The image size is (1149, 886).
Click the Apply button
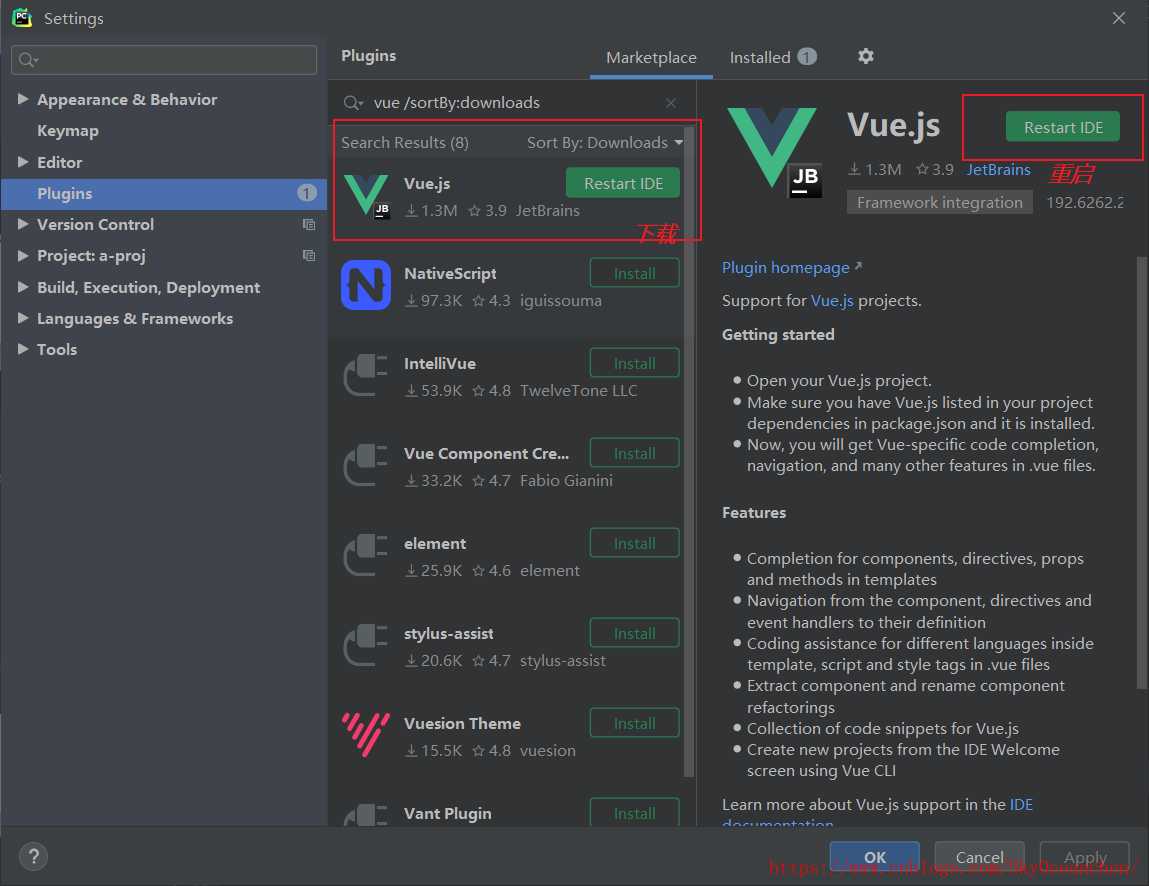point(1085,857)
